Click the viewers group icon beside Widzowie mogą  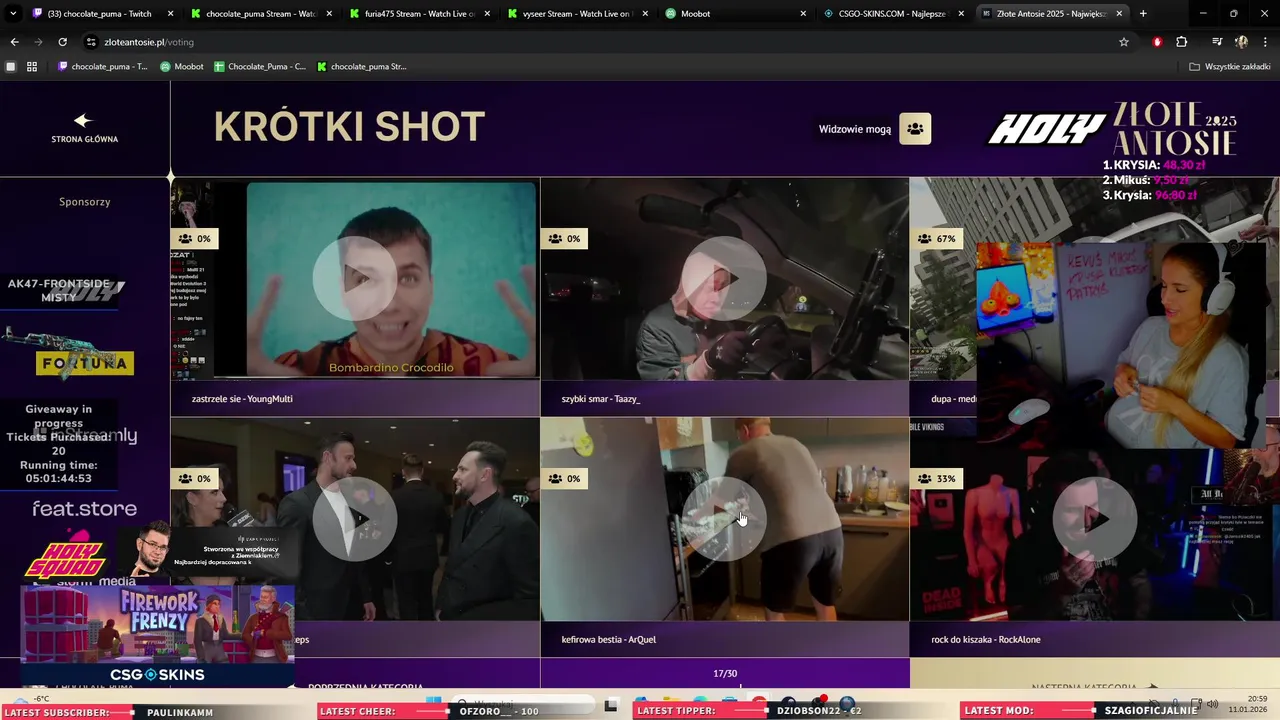pyautogui.click(x=915, y=129)
